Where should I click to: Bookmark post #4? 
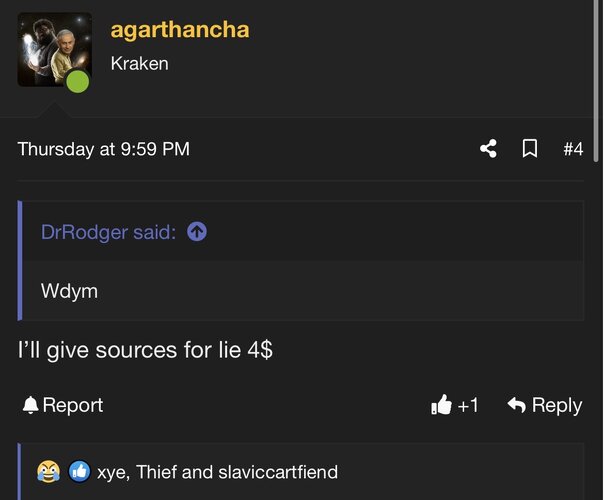[x=530, y=149]
